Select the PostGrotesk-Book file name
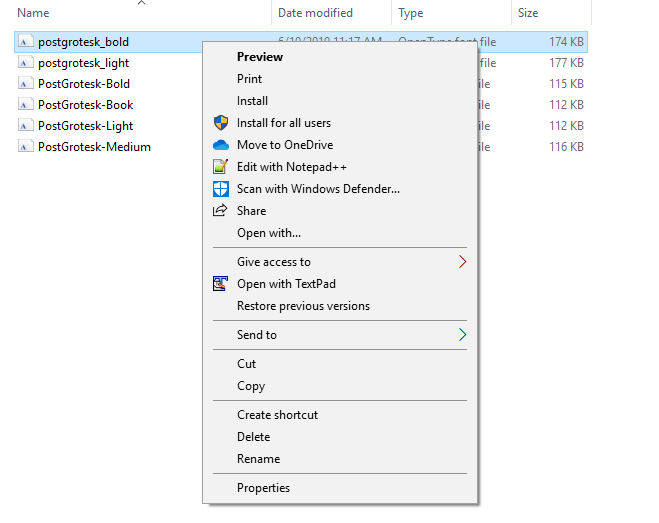This screenshot has width=659, height=523. [85, 105]
